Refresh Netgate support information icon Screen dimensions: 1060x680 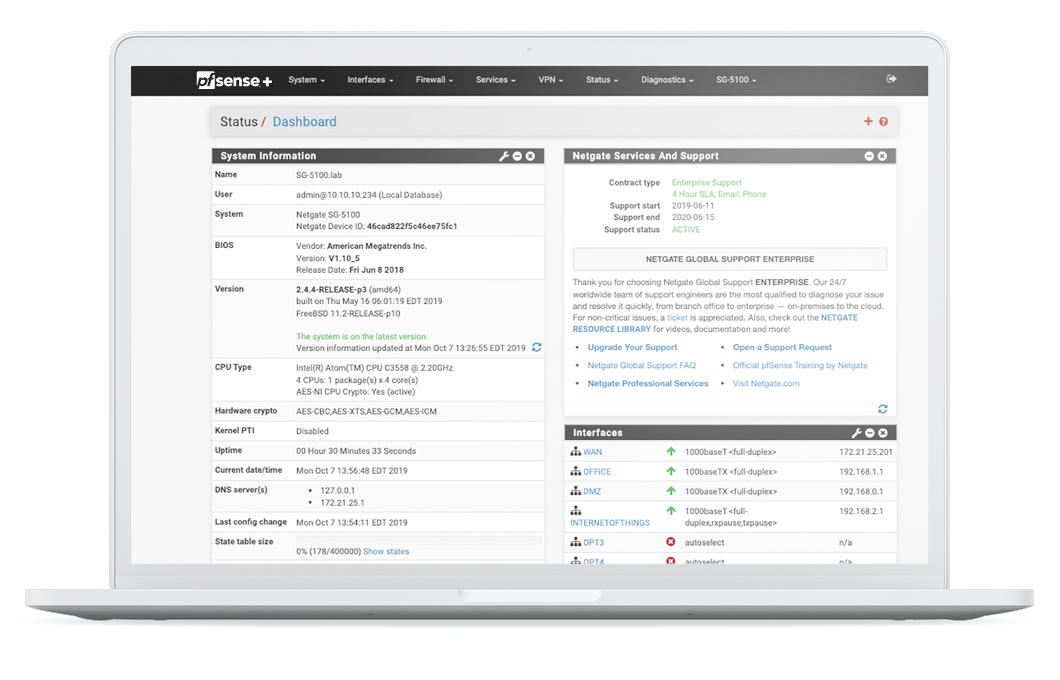882,409
